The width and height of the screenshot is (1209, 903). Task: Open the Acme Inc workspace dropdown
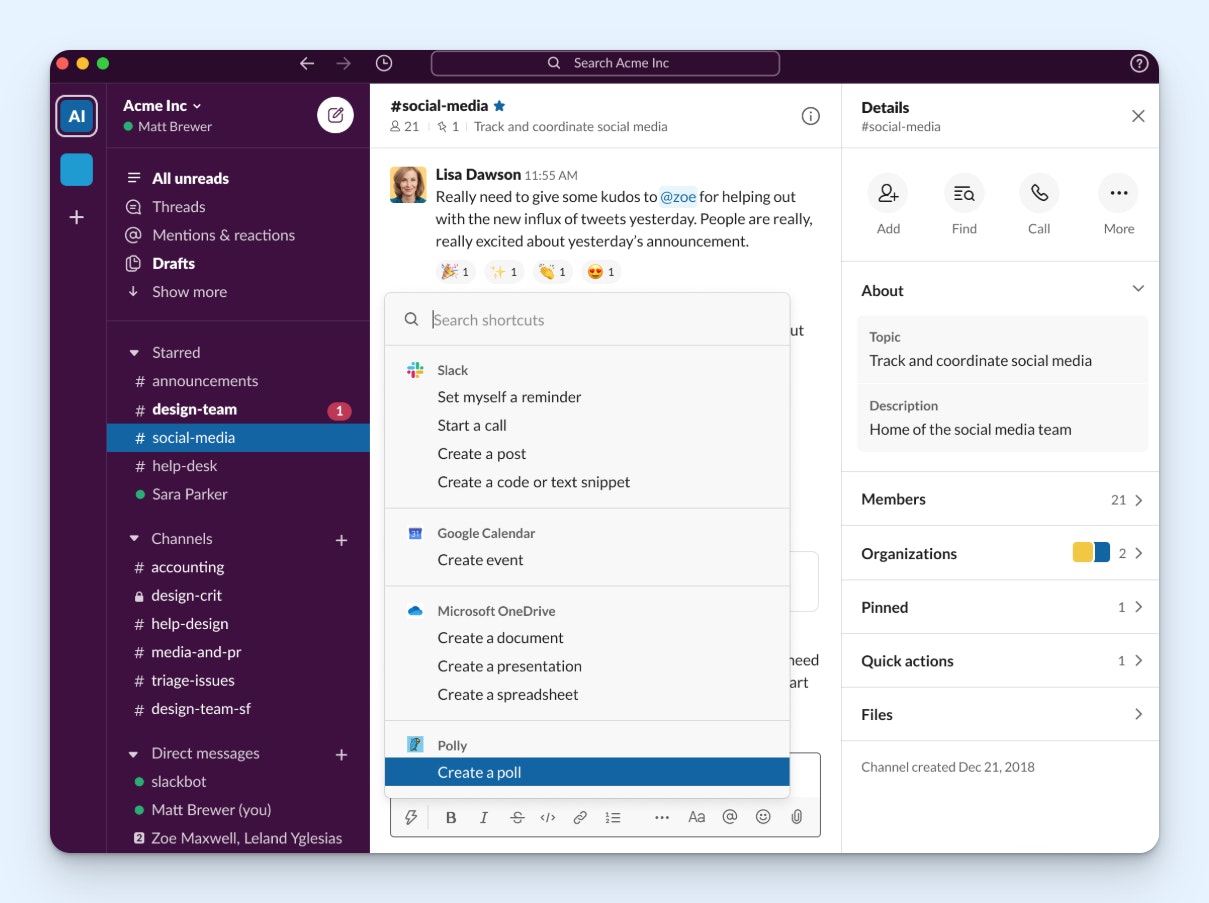pos(162,106)
